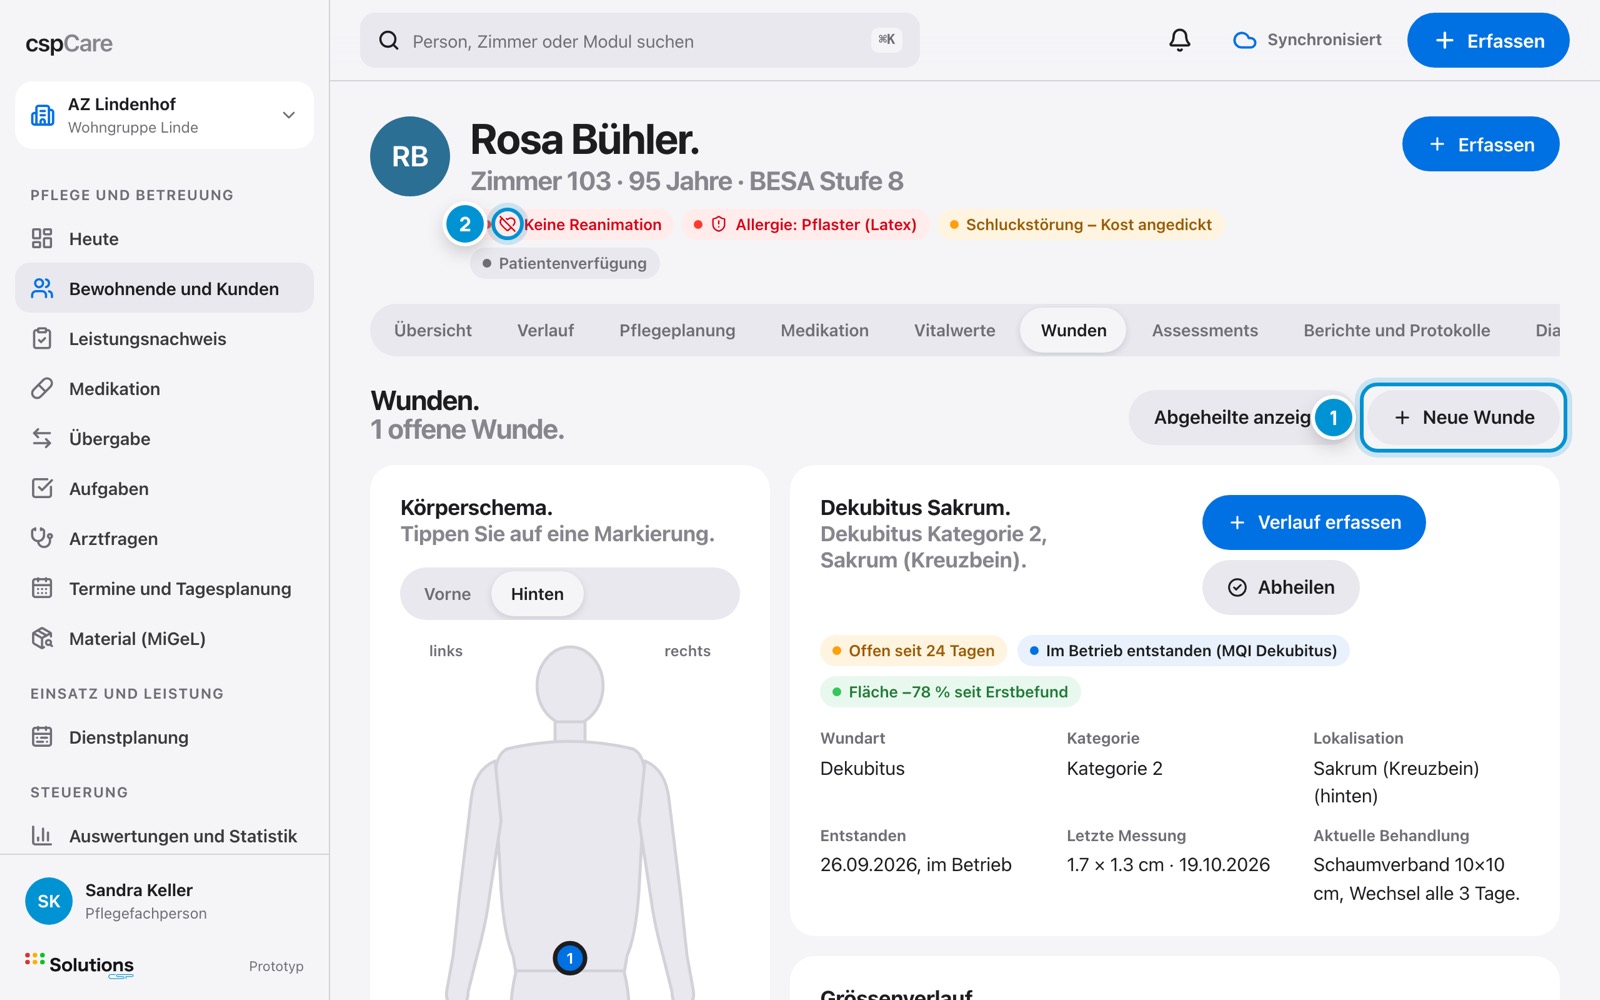Show the front body view Vorne
The height and width of the screenshot is (1000, 1600).
click(x=447, y=594)
